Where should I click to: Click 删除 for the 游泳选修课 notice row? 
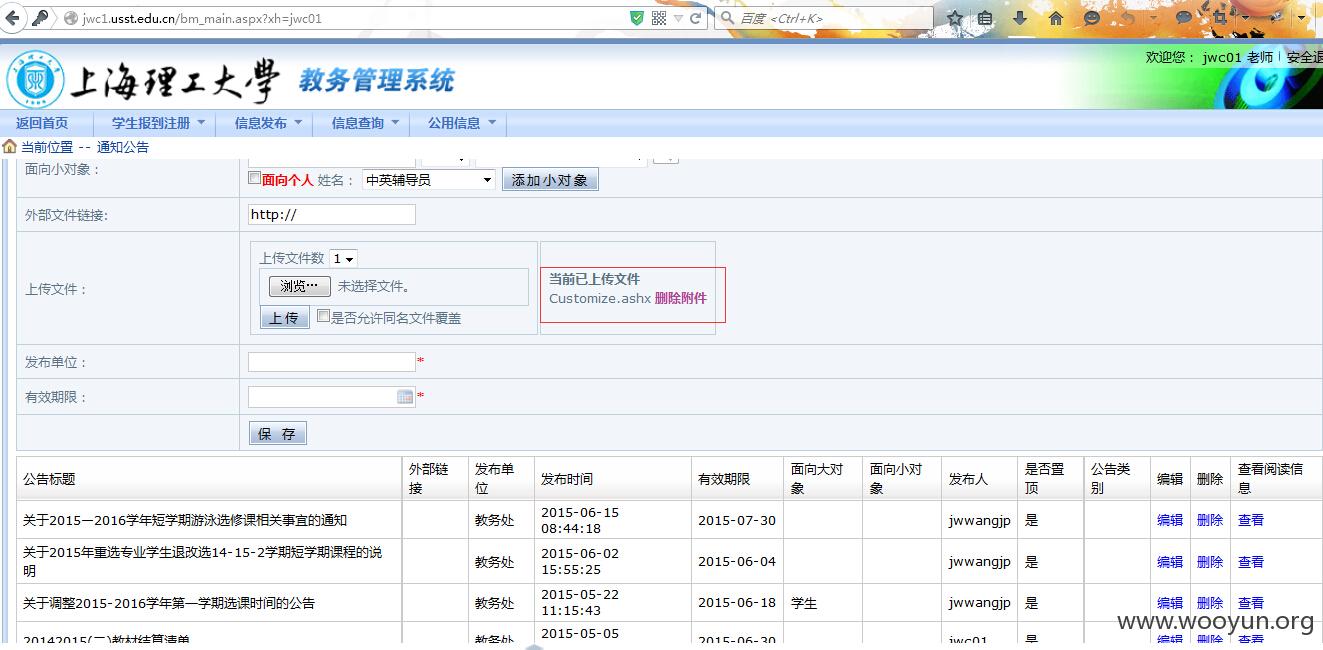pos(1210,520)
